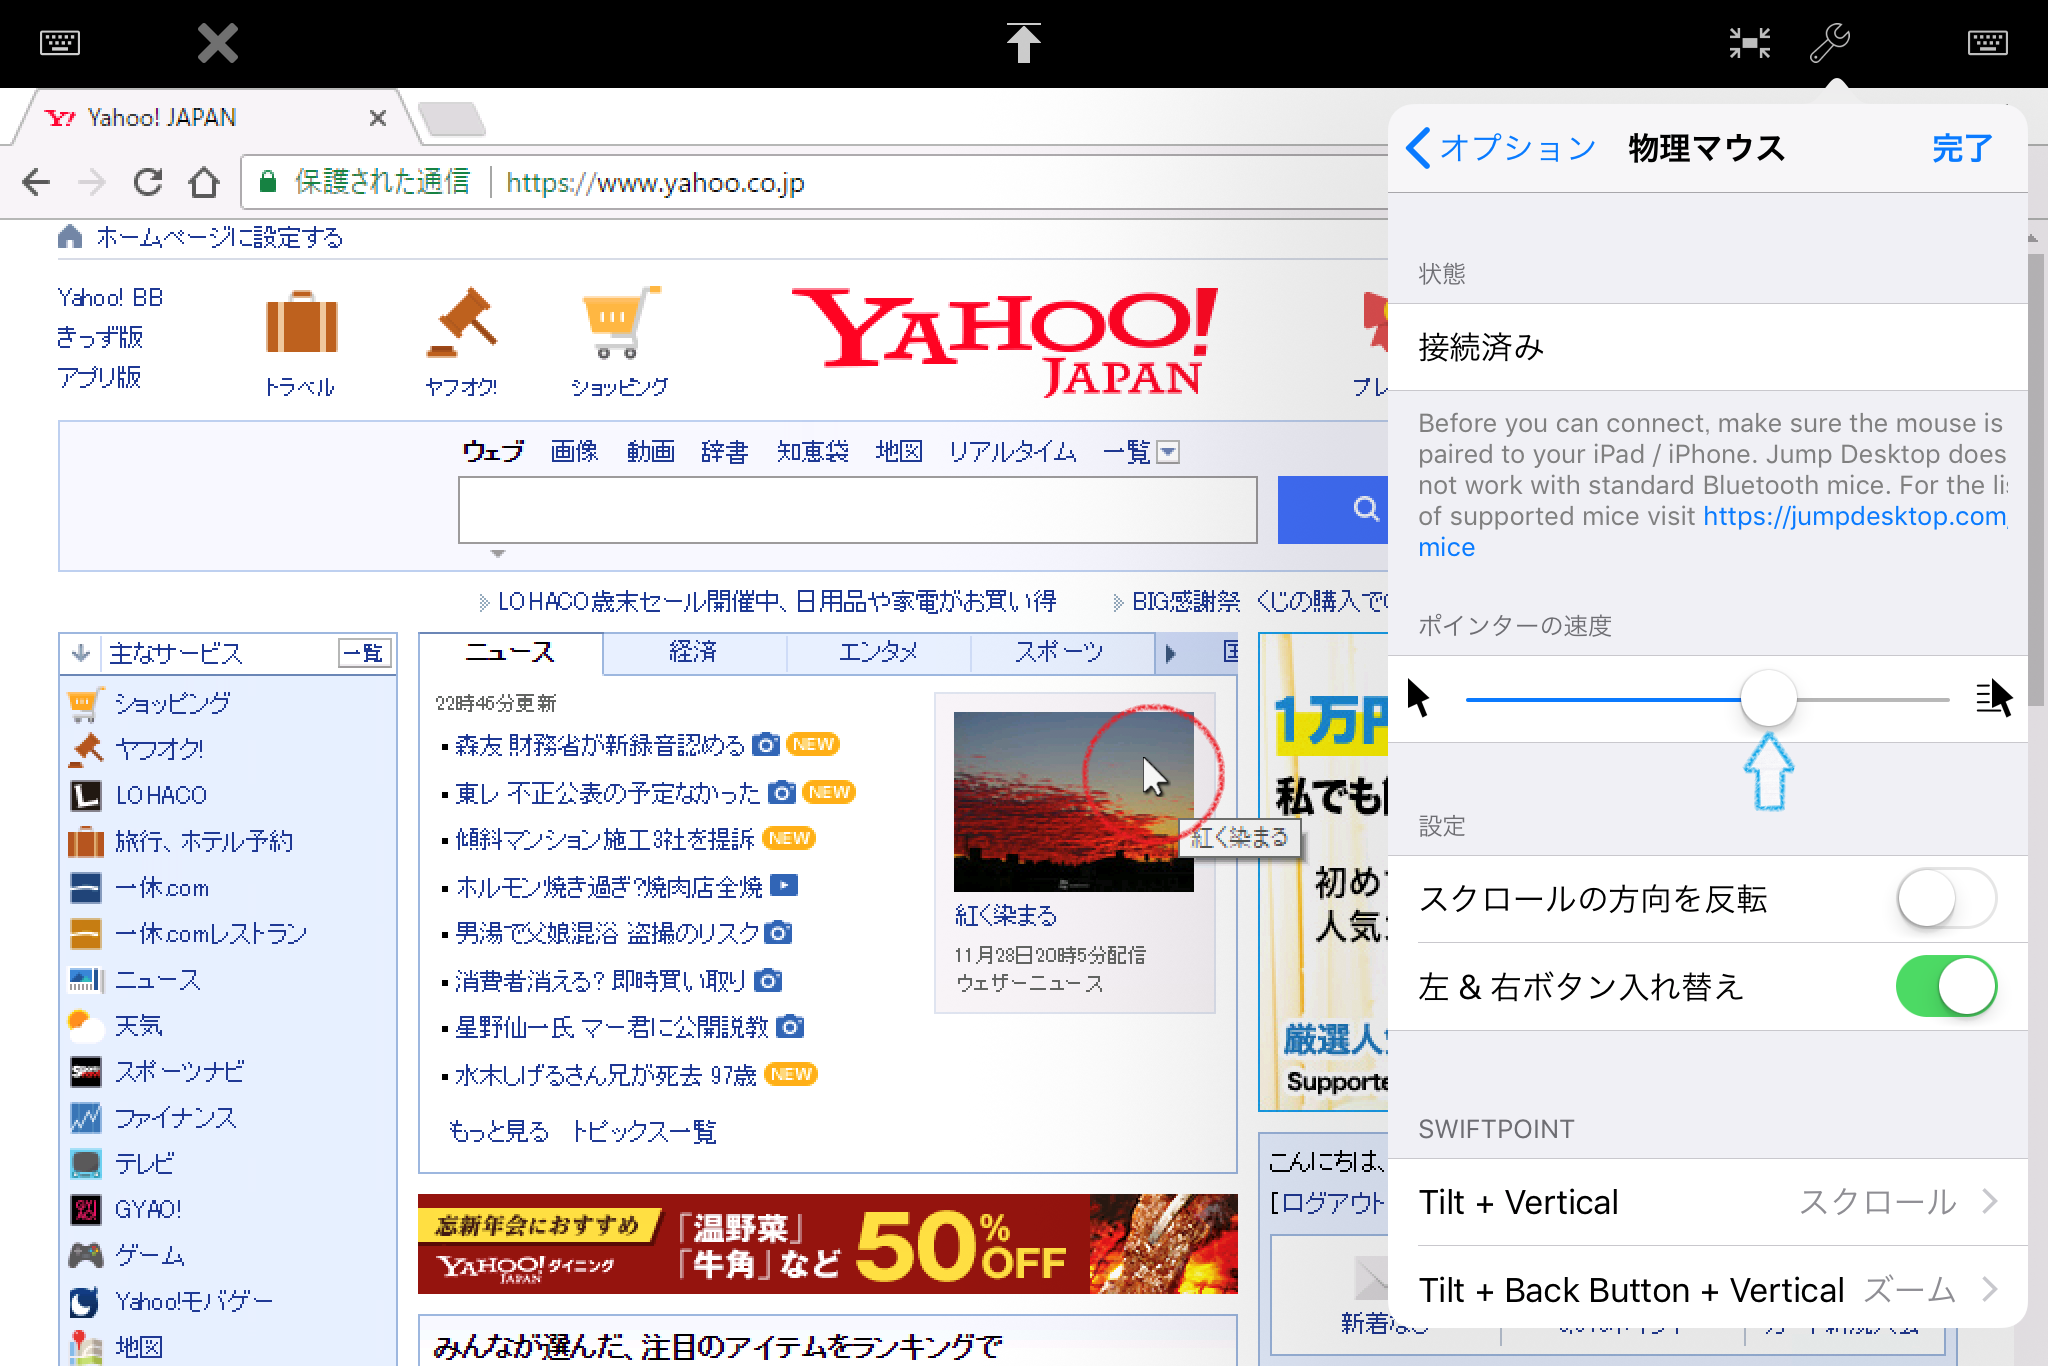Select the エンタメ tab
2048x1366 pixels.
coord(878,653)
